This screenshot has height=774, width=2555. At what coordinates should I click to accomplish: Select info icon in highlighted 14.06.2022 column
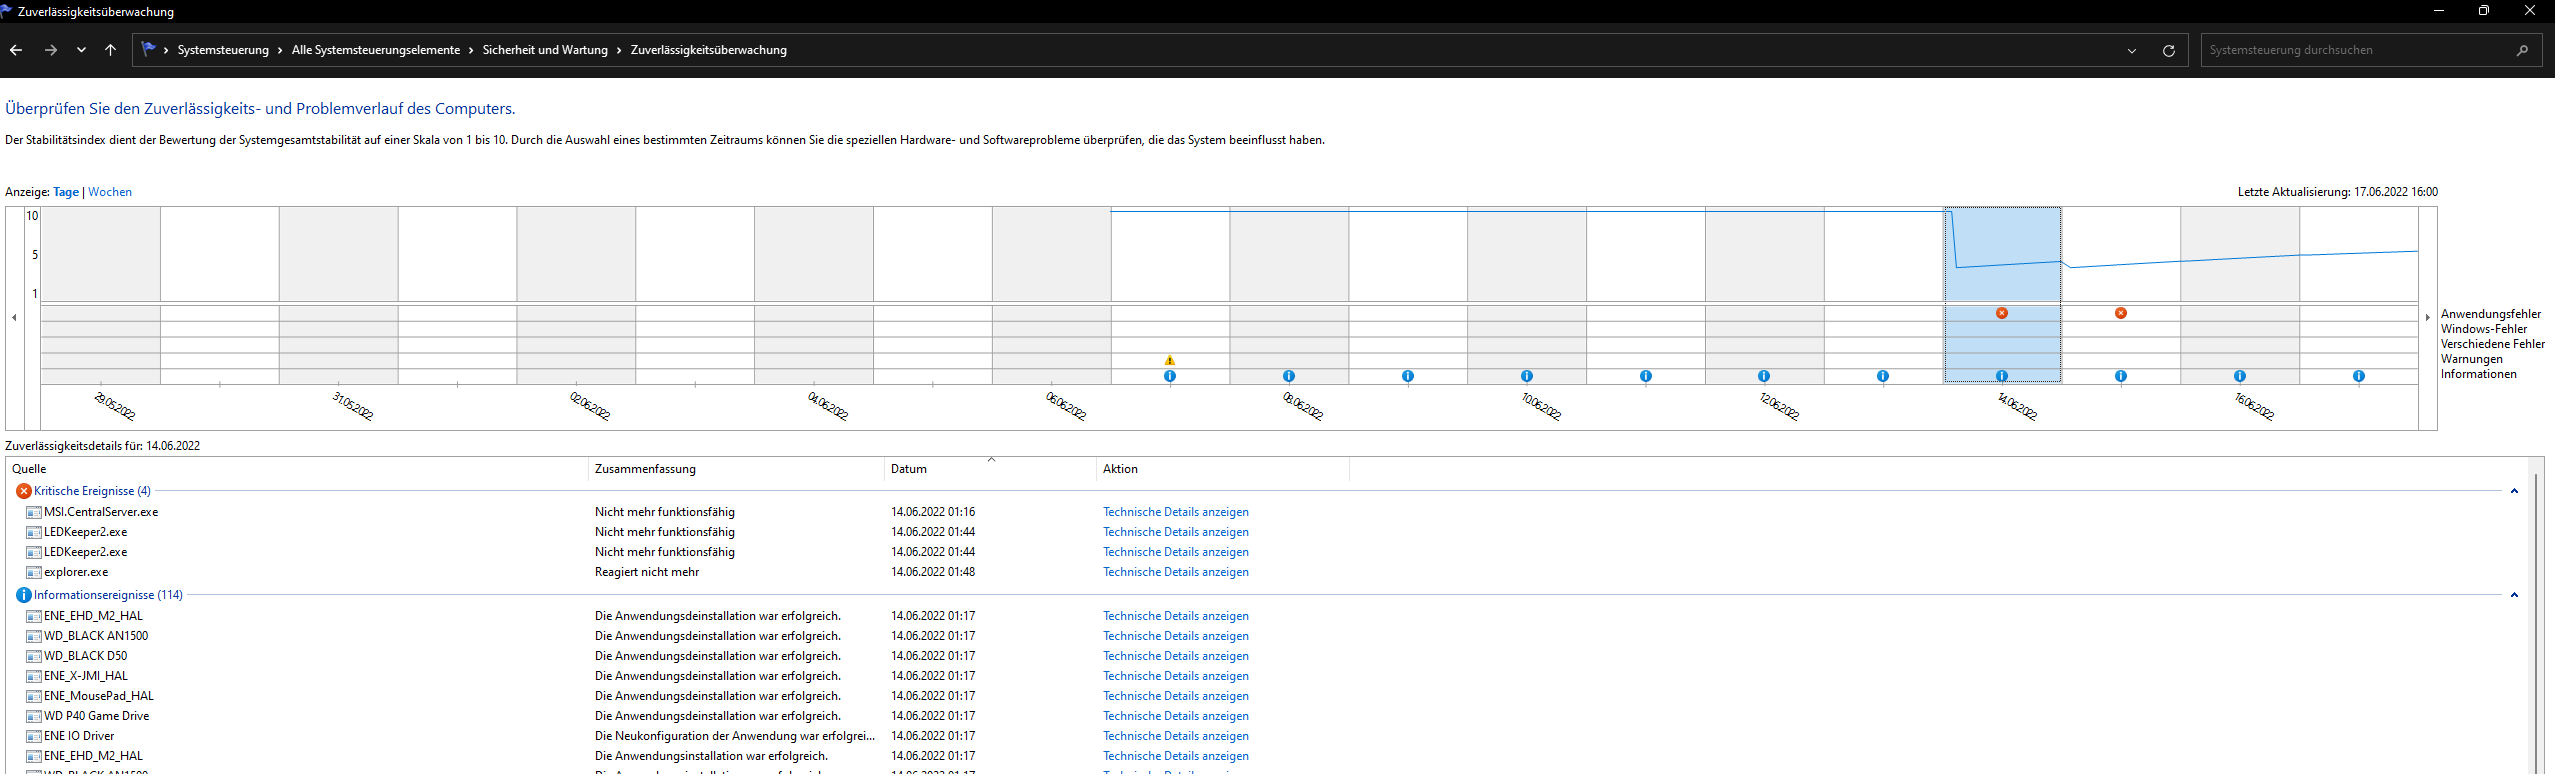[2002, 376]
